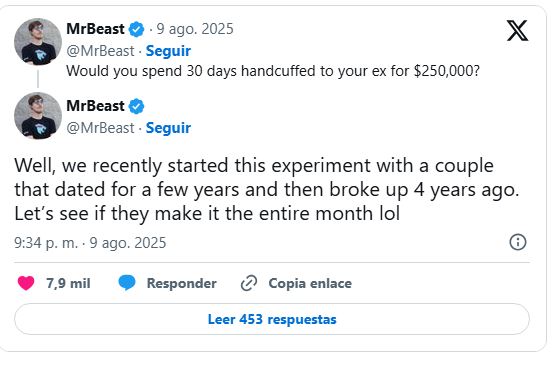Click Seguir on the top tweet
The height and width of the screenshot is (370, 557).
[x=168, y=51]
